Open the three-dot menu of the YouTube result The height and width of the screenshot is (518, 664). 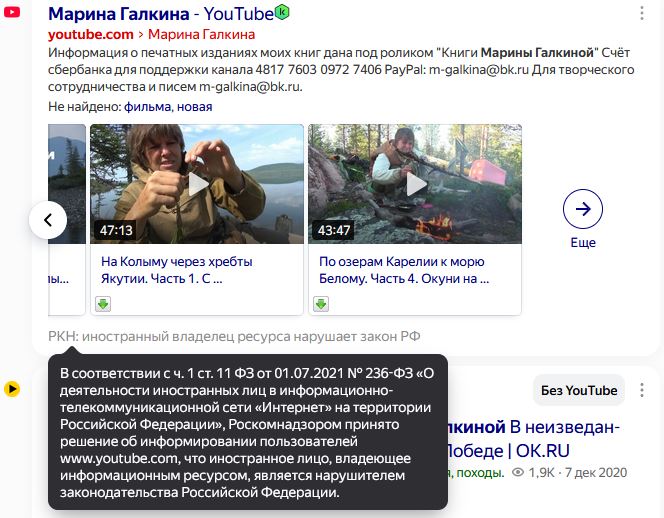pyautogui.click(x=642, y=13)
